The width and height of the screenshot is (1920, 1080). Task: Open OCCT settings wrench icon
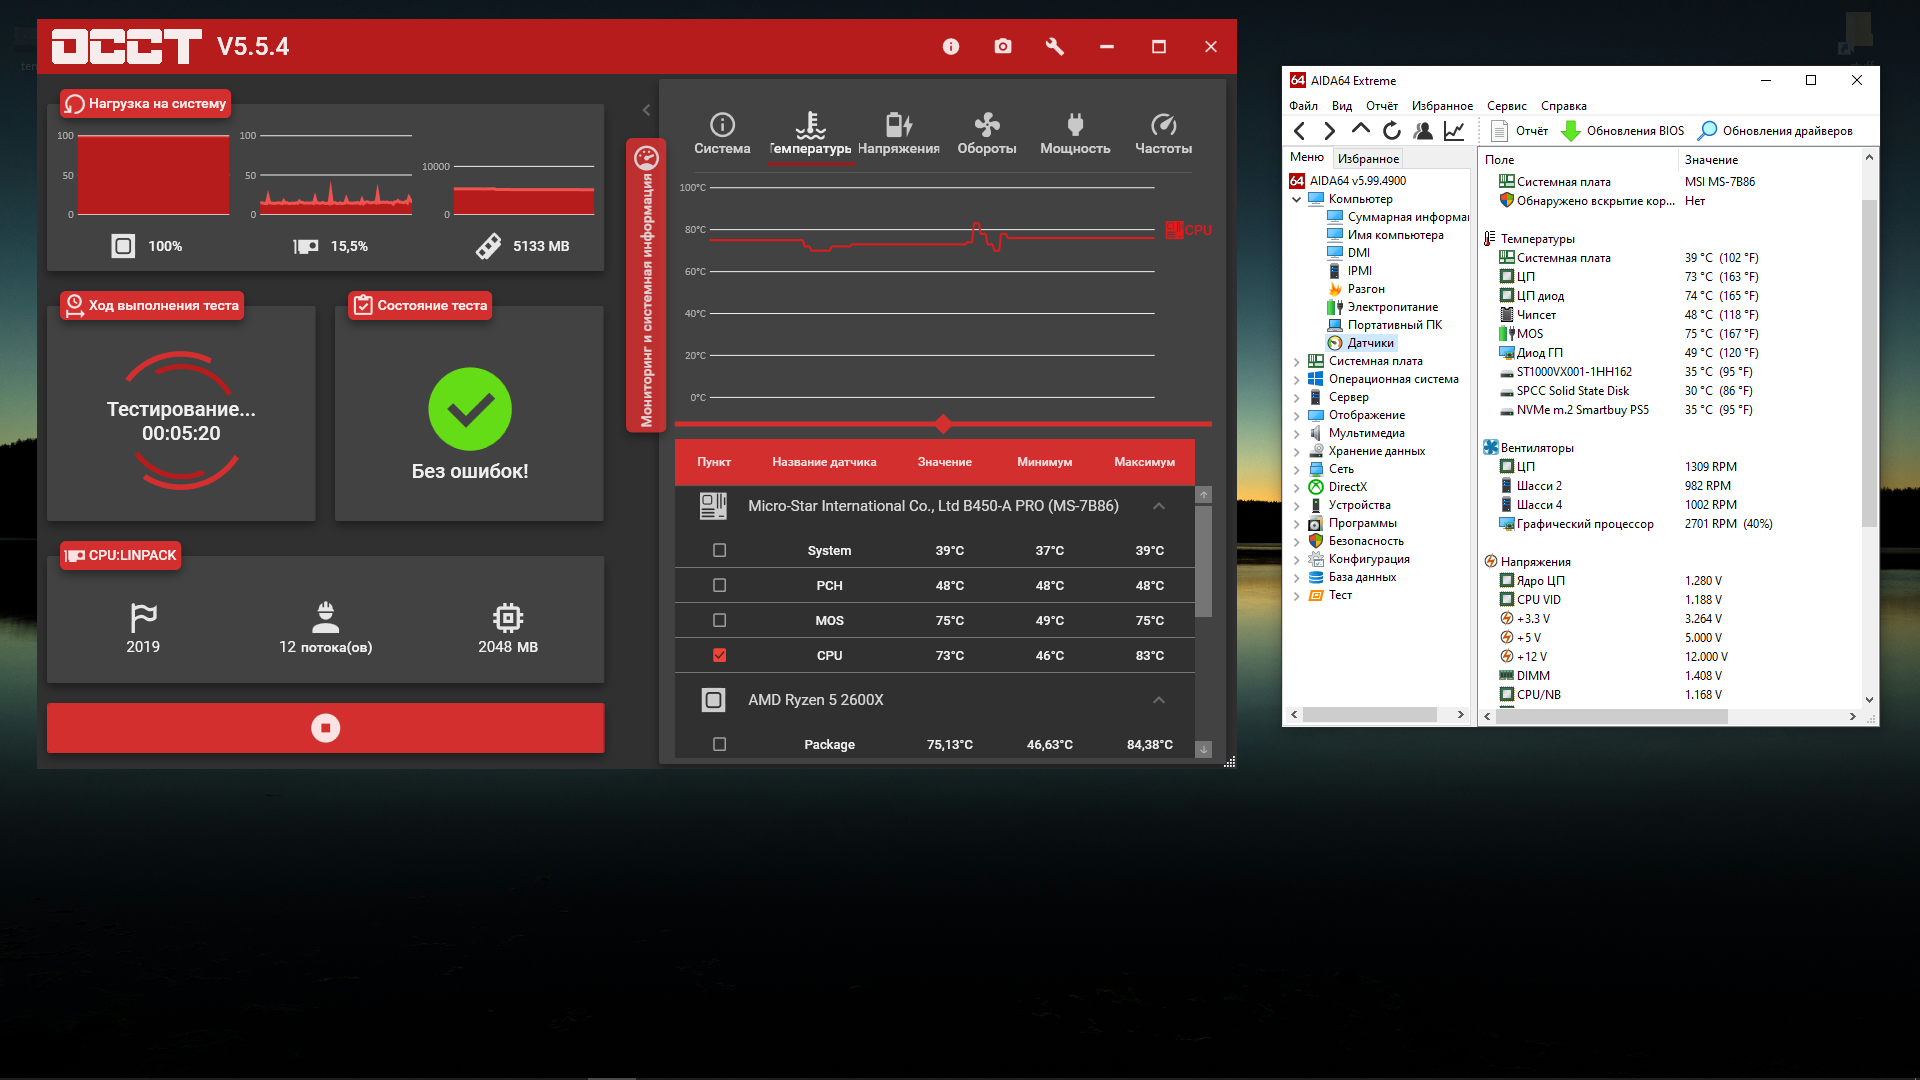pyautogui.click(x=1054, y=47)
